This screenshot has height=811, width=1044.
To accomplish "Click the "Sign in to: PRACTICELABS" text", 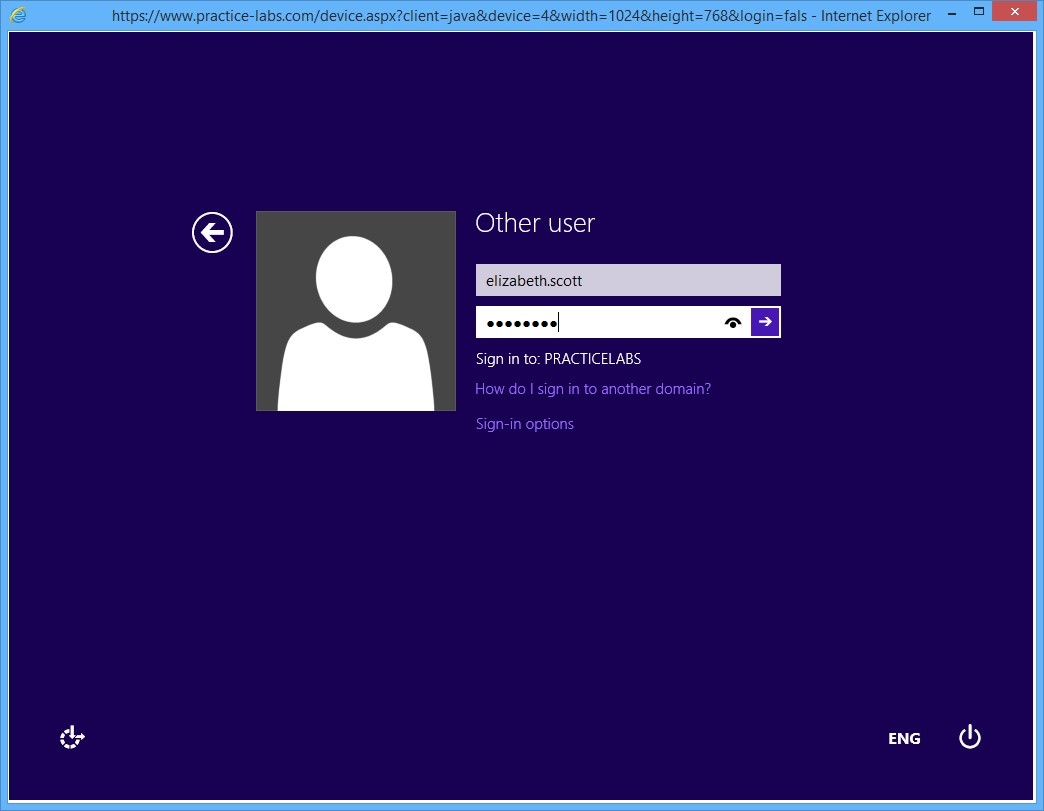I will (558, 358).
